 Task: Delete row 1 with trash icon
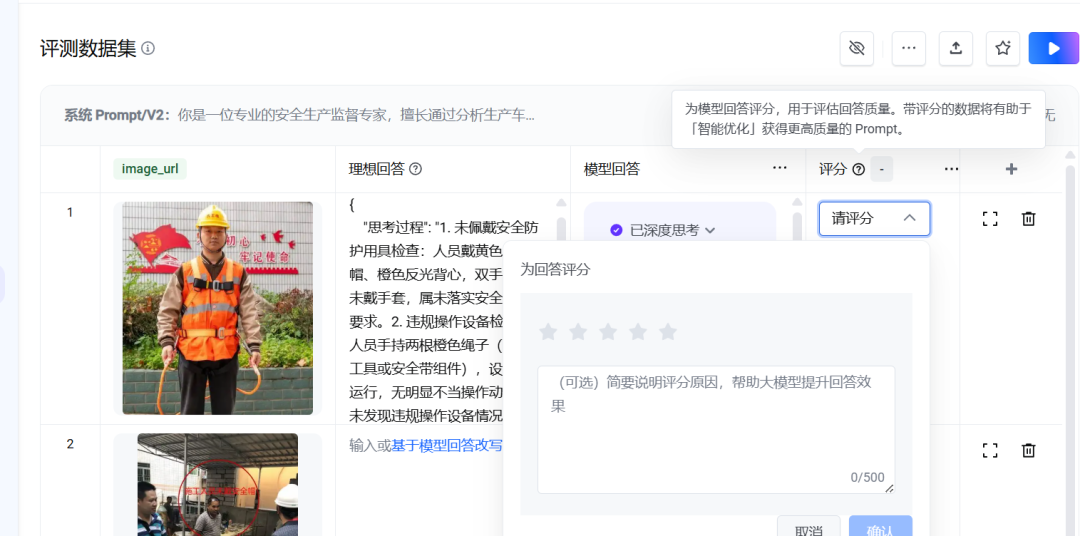(x=1028, y=219)
